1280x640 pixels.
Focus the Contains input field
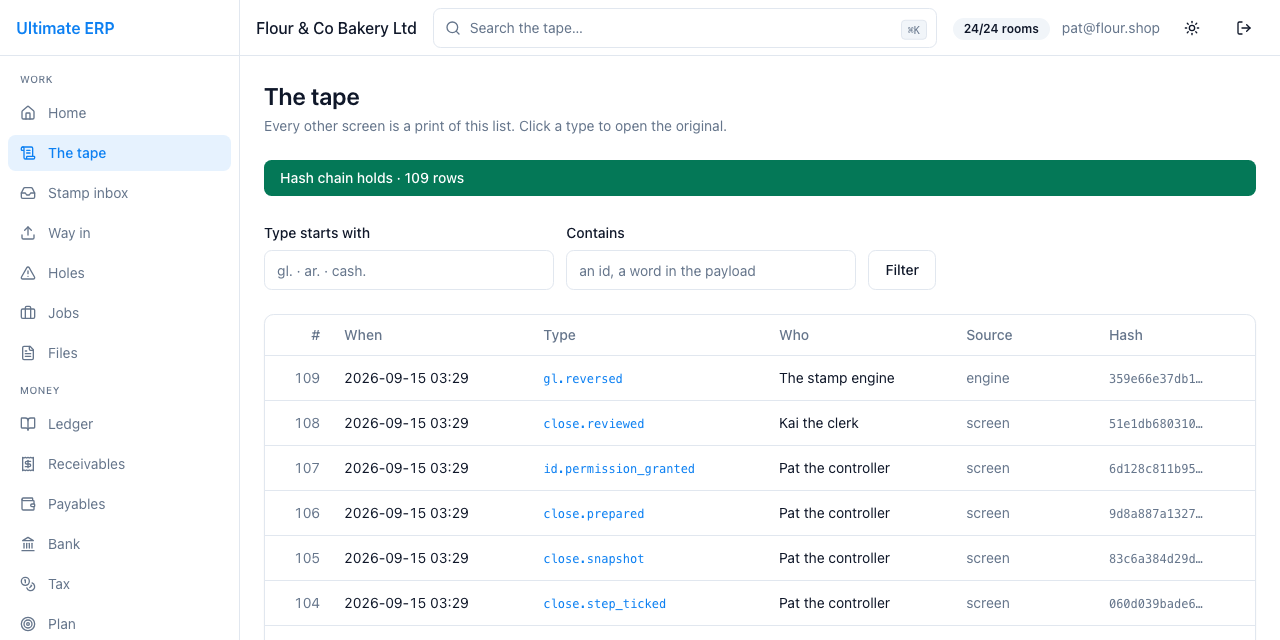click(711, 270)
